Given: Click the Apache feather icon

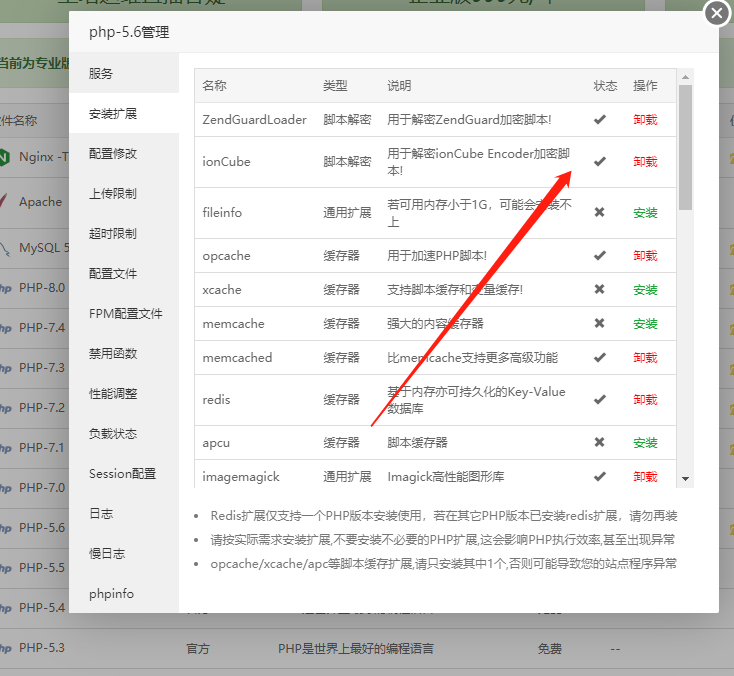Looking at the screenshot, I should pos(6,202).
